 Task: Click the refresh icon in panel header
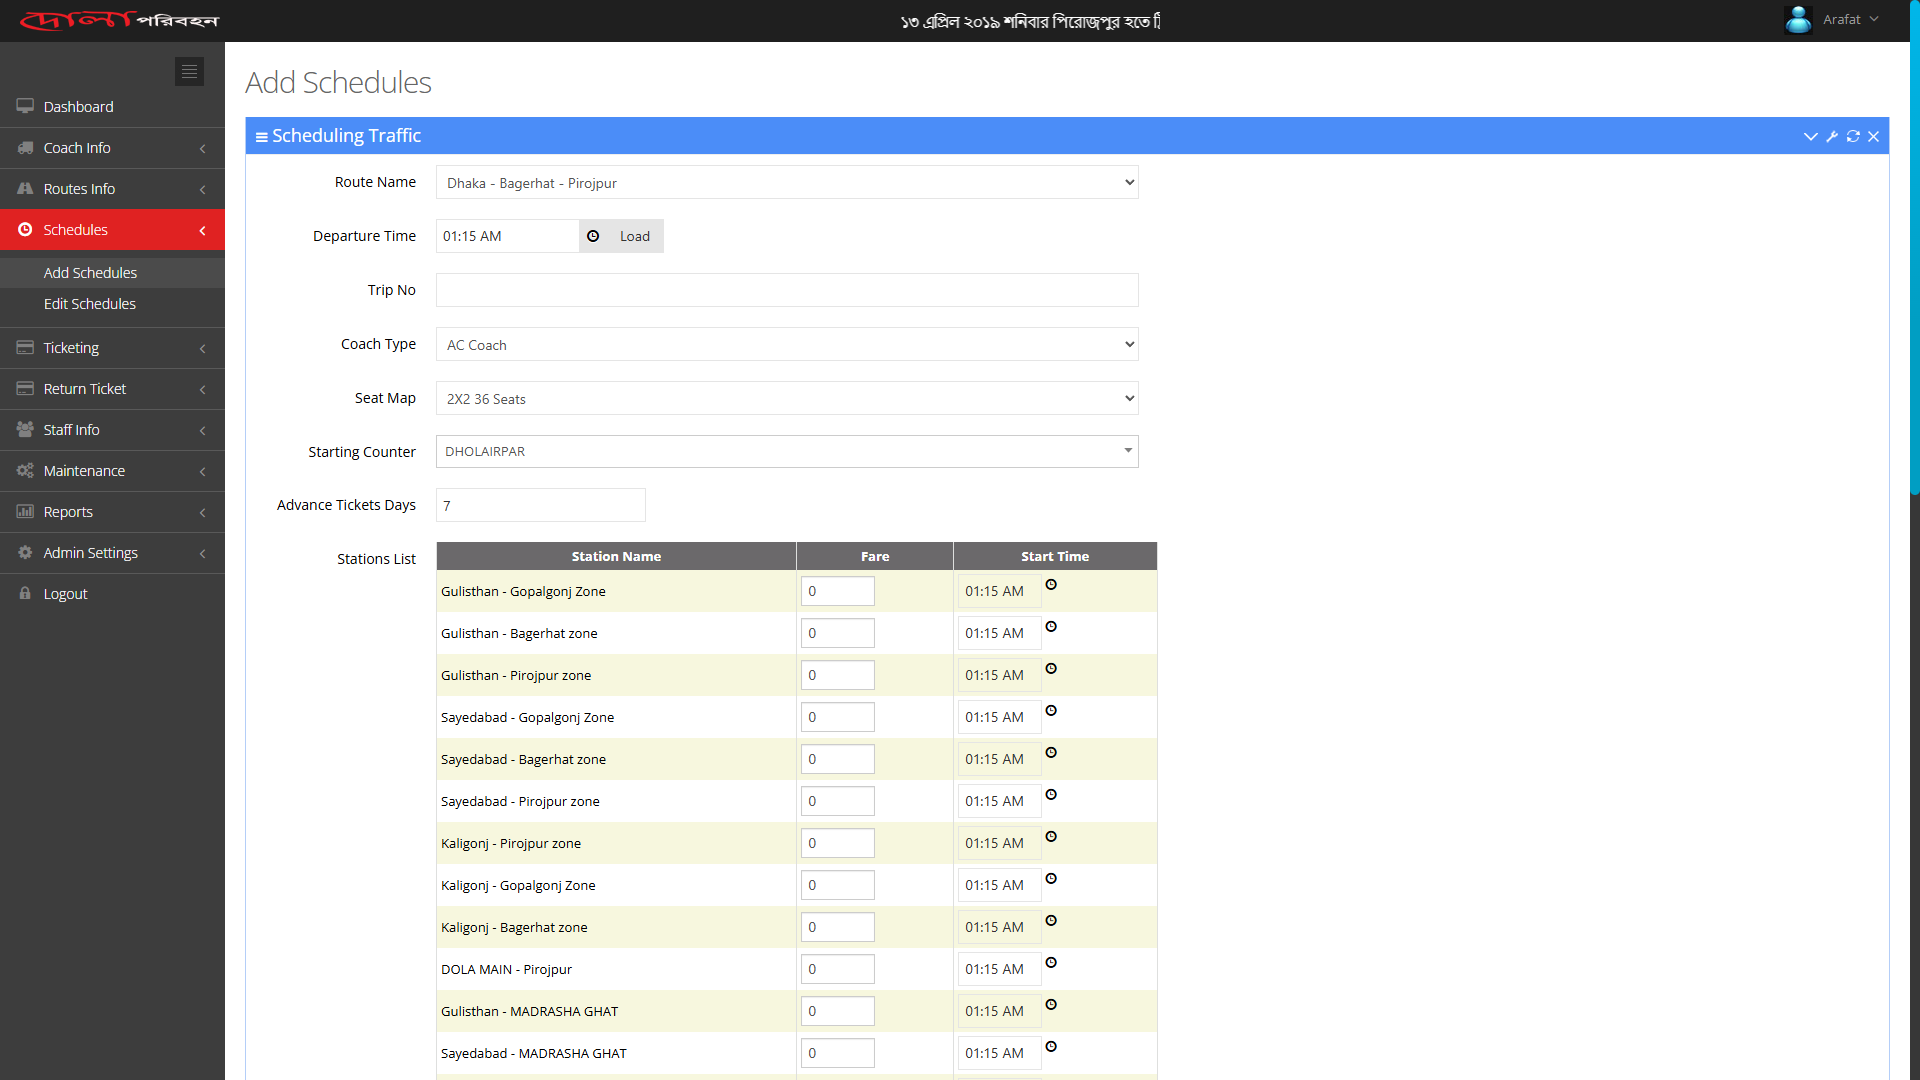(1853, 136)
